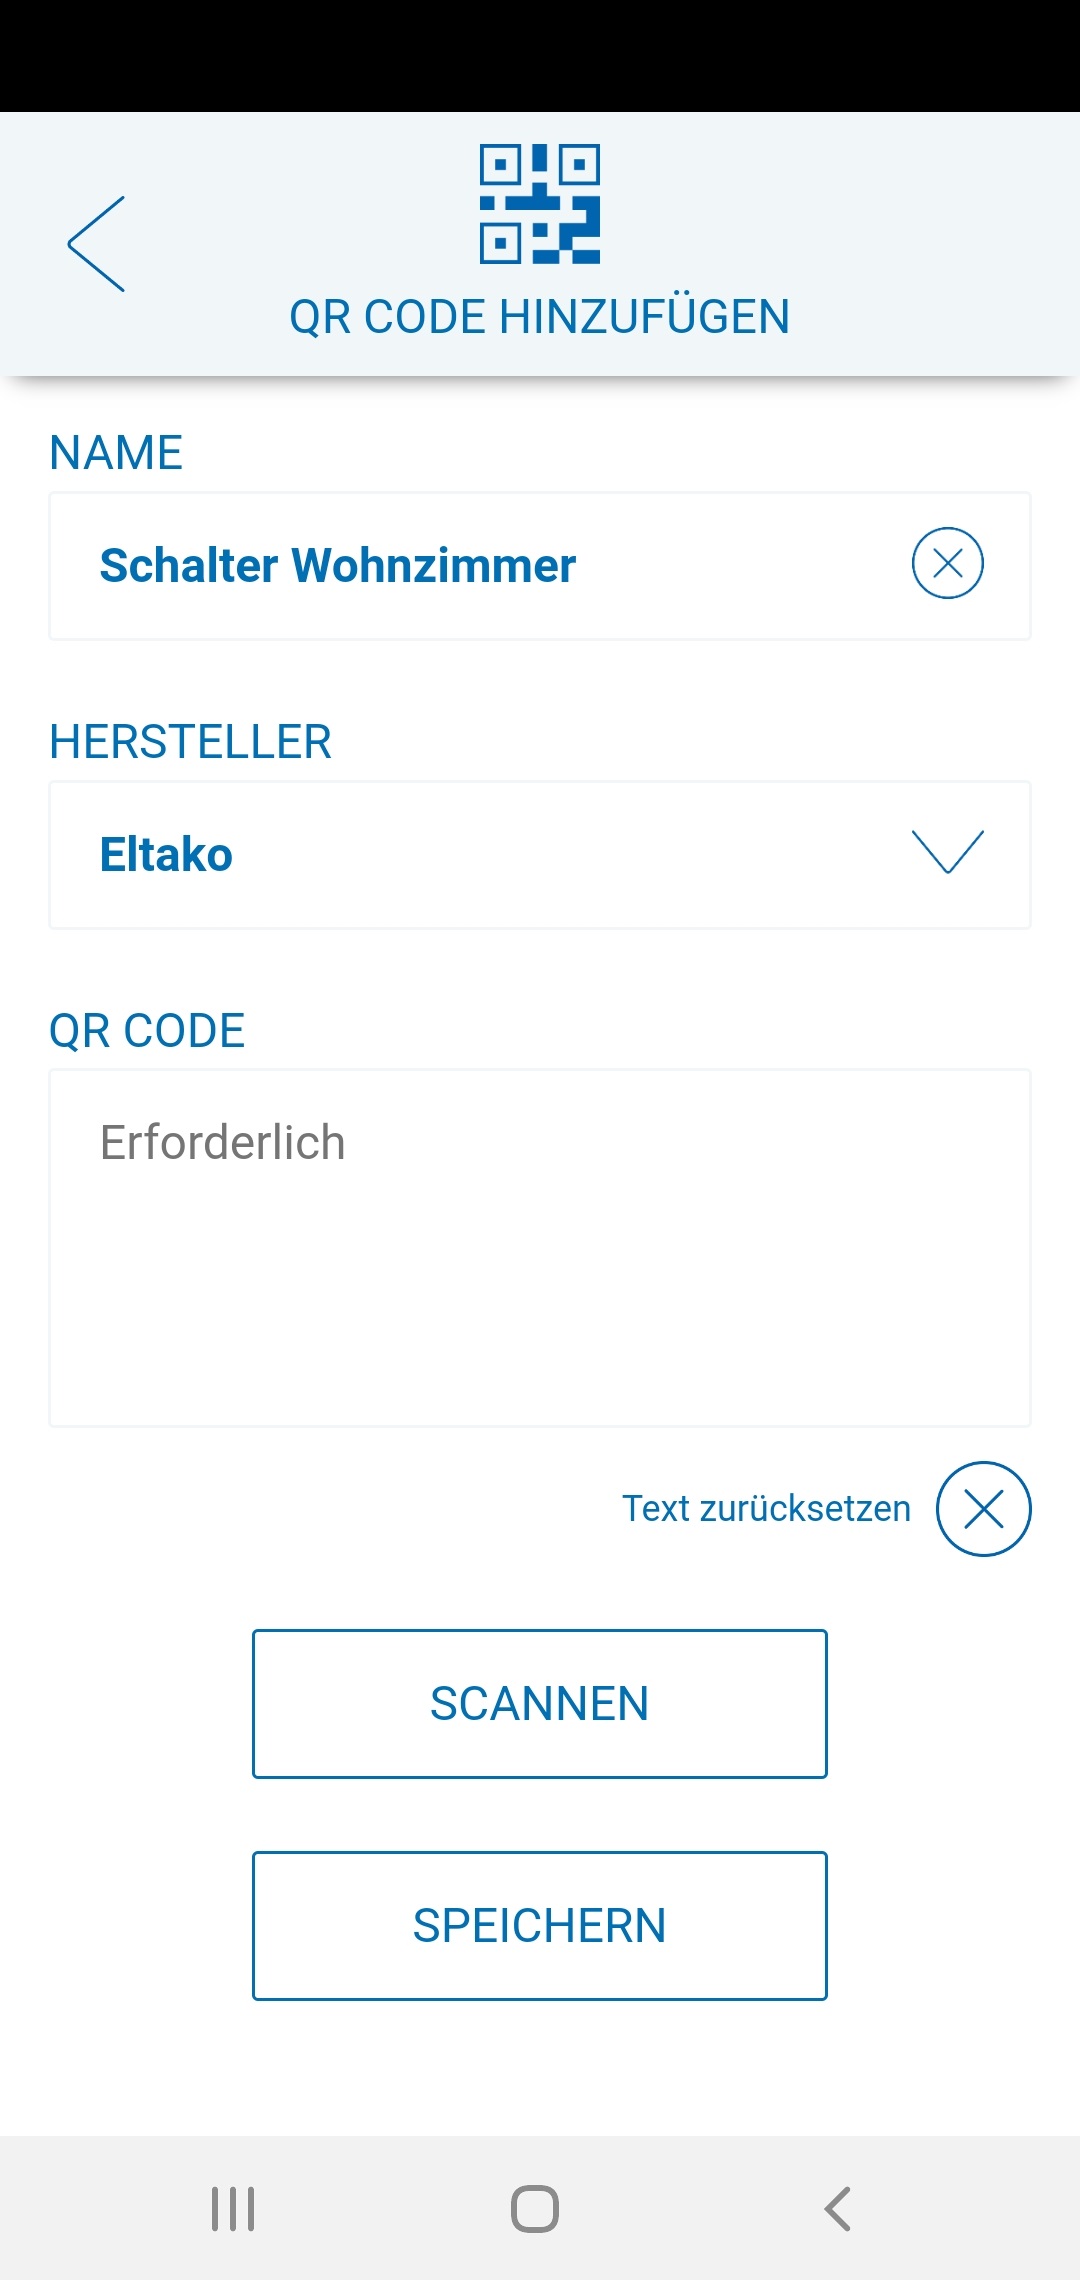
Task: Open Android recent apps
Action: [233, 2209]
